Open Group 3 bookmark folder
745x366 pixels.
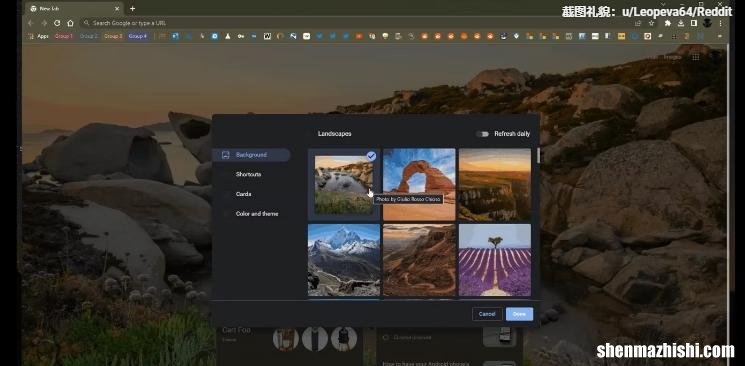coord(113,36)
